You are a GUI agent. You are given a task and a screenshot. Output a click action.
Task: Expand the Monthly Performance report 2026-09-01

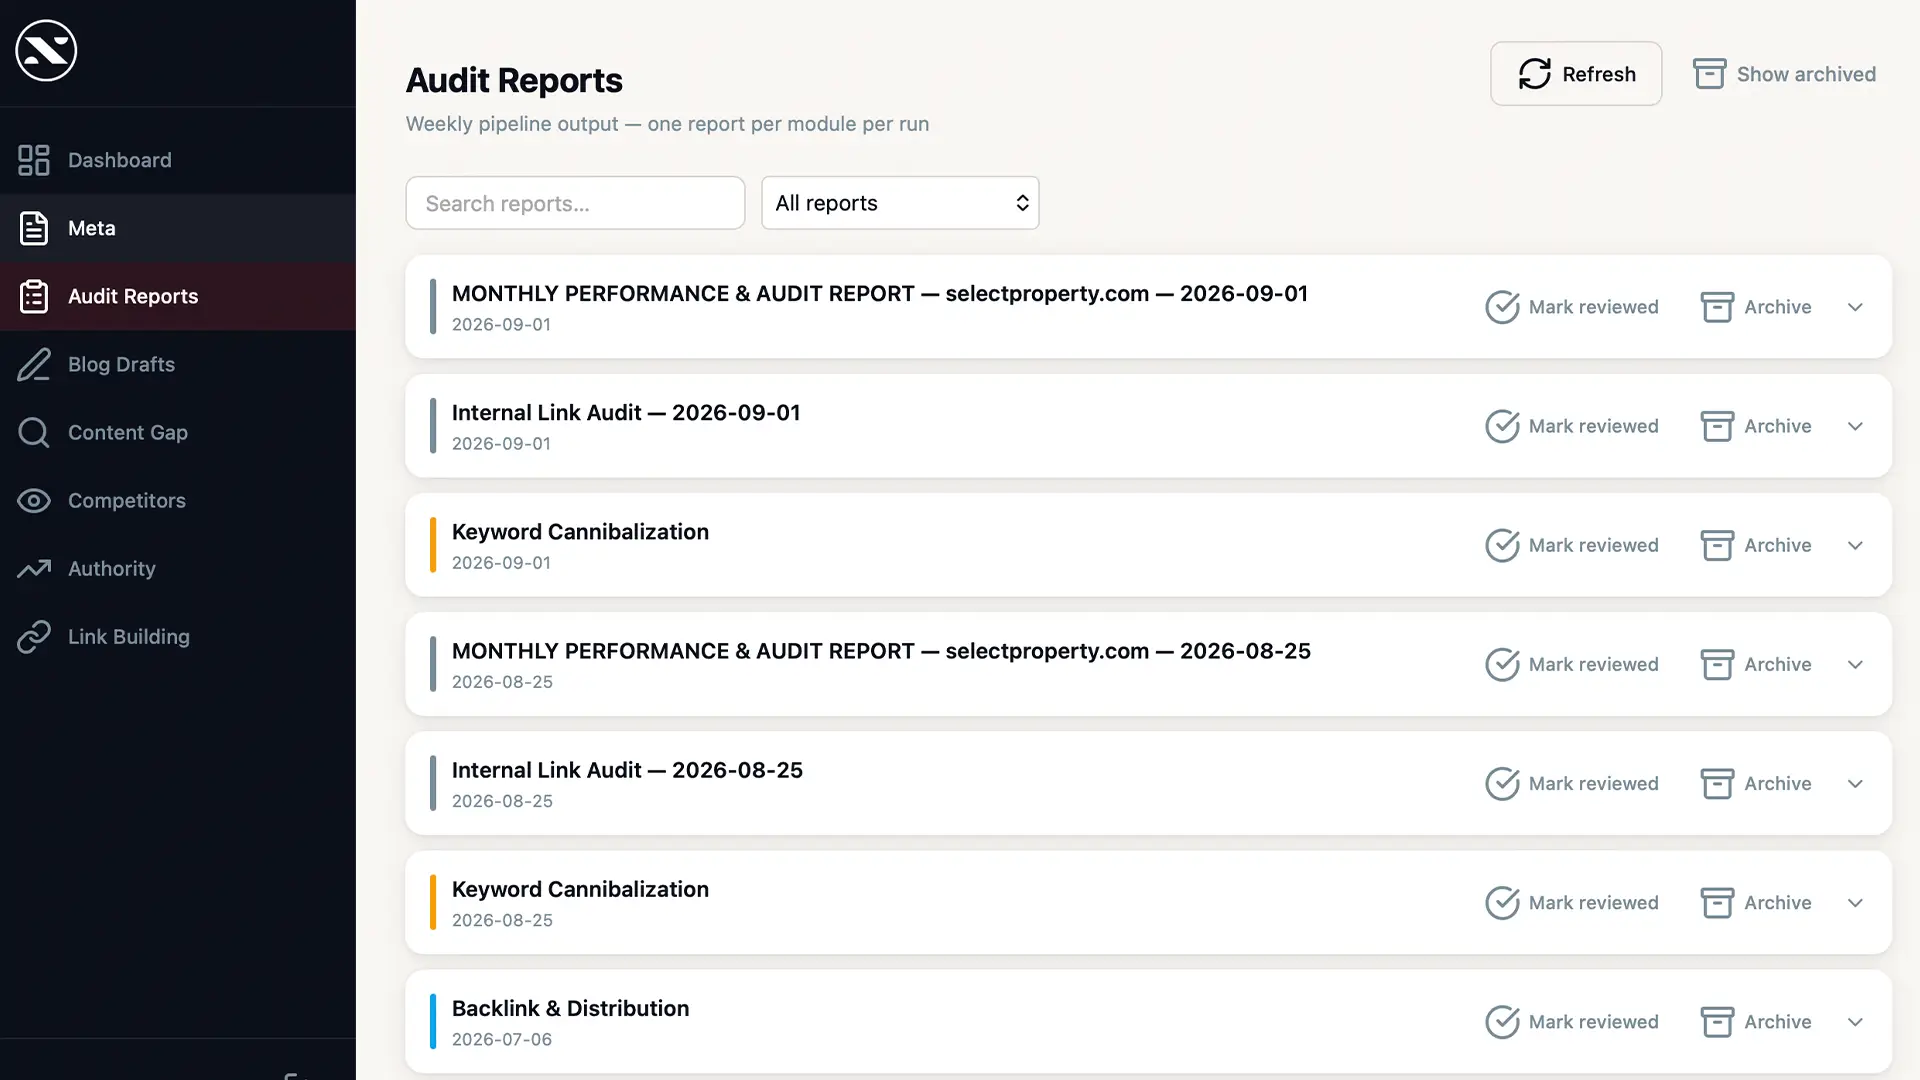(x=1855, y=307)
